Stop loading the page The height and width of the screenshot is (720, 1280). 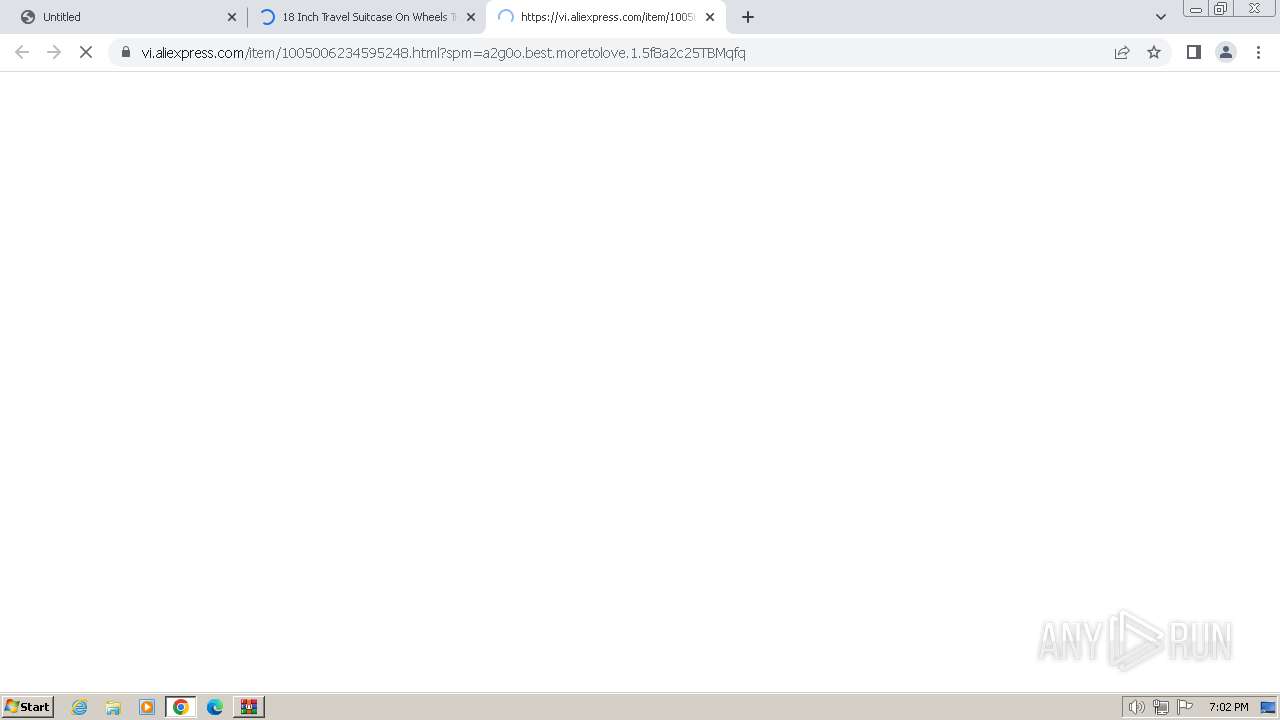[x=86, y=52]
